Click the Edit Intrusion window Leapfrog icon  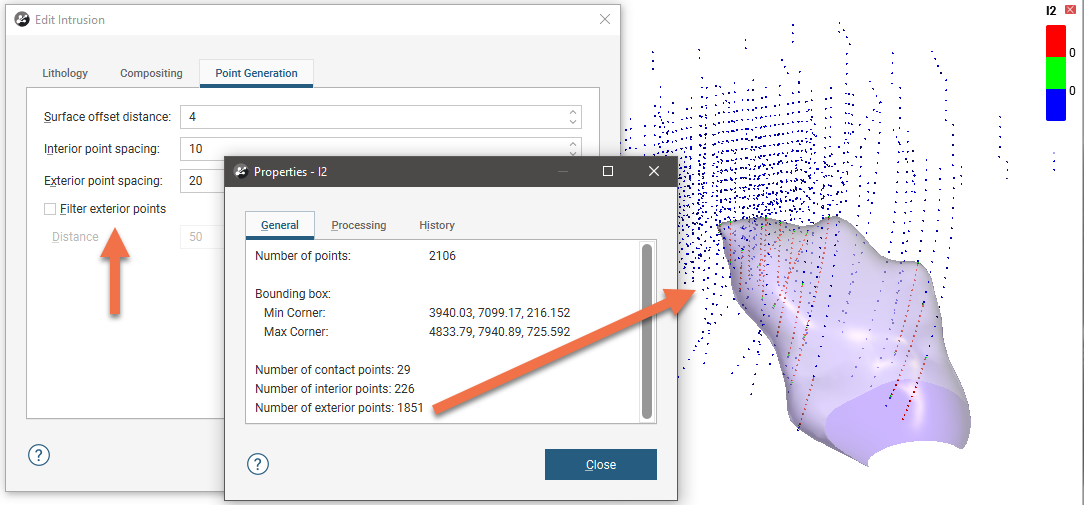click(x=21, y=19)
